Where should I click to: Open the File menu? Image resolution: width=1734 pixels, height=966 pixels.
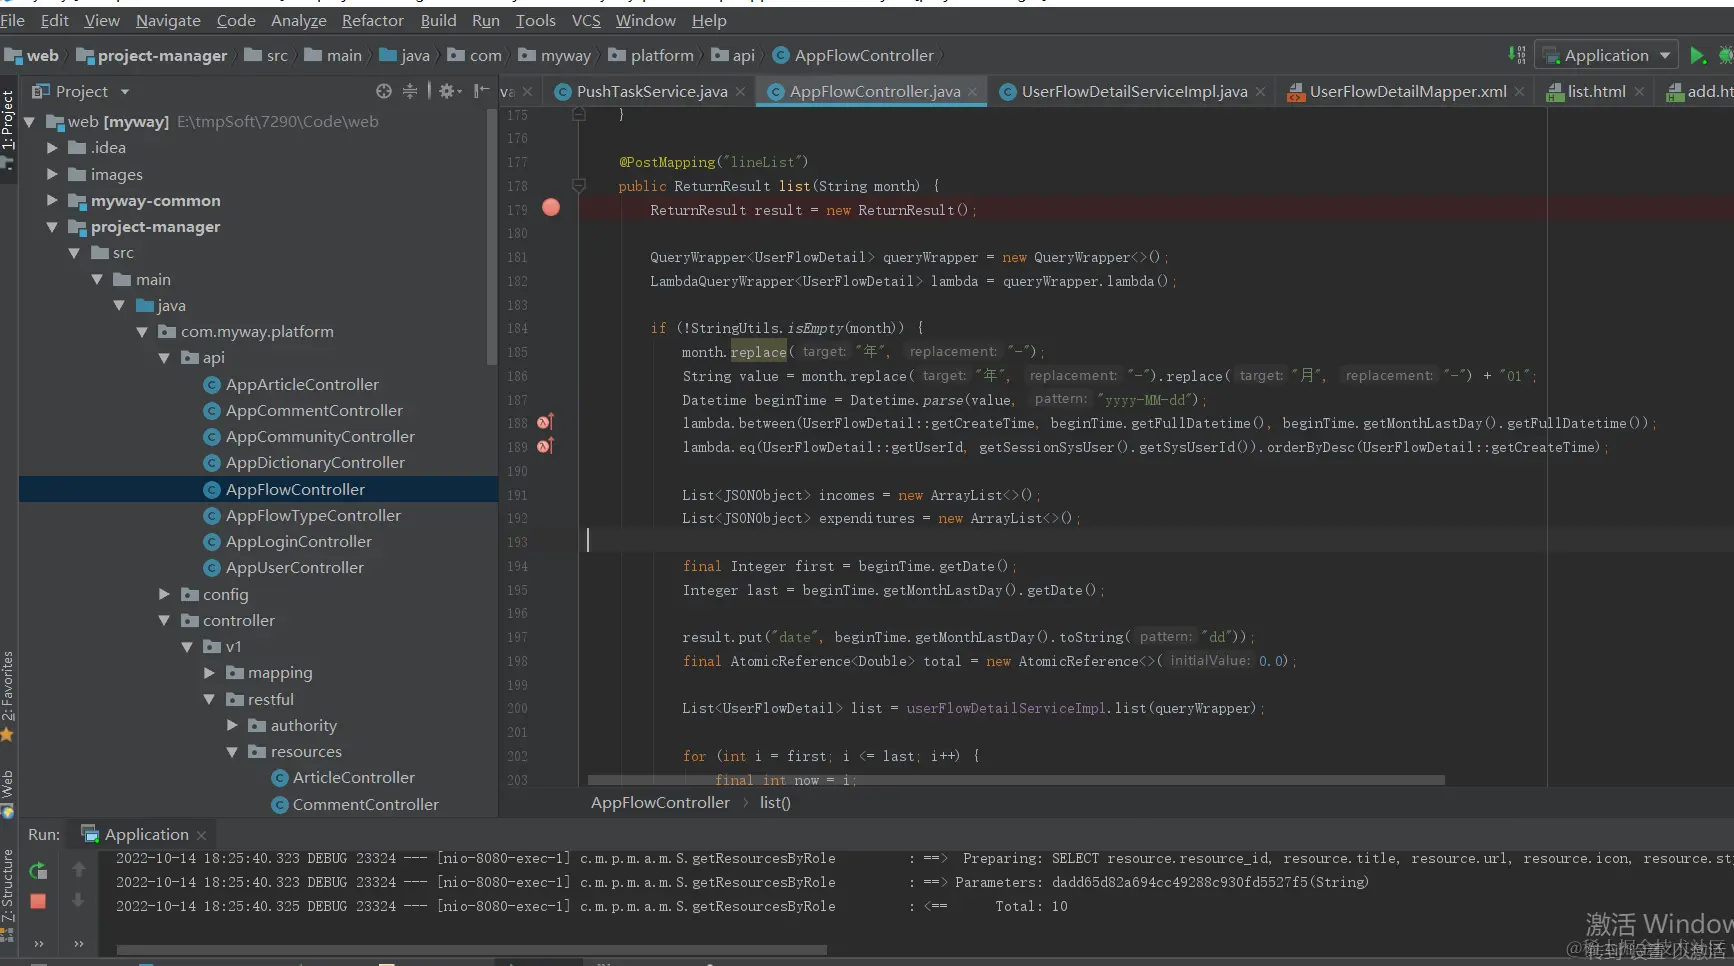click(13, 20)
